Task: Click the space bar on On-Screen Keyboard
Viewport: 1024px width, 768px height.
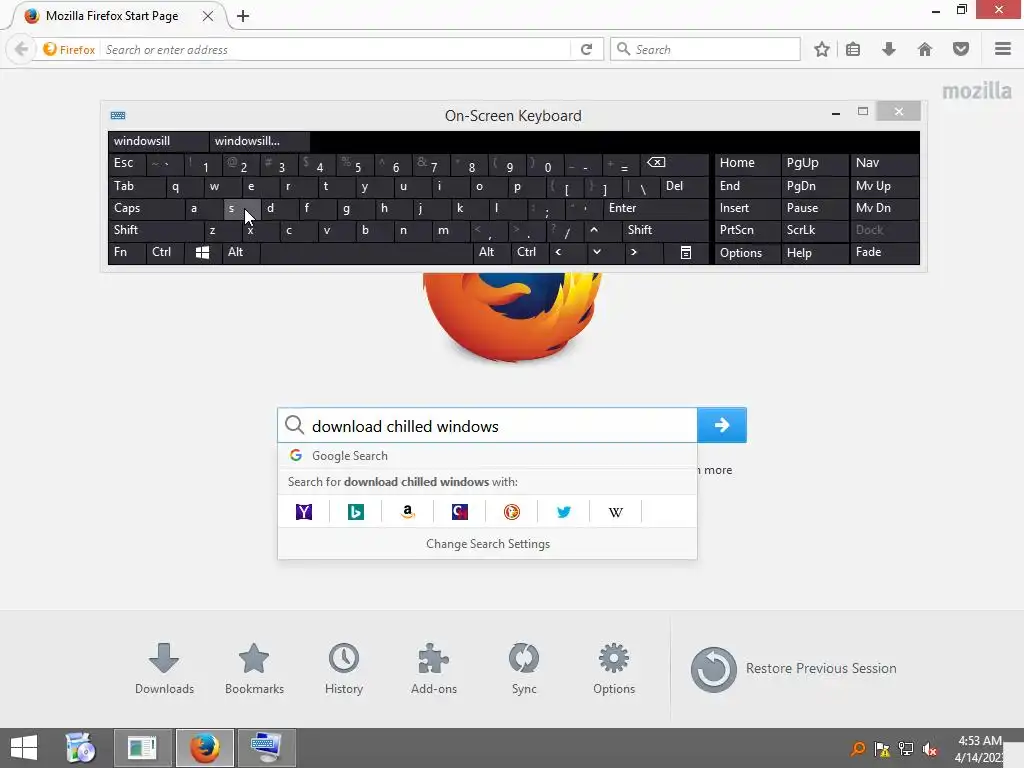Action: pos(366,252)
